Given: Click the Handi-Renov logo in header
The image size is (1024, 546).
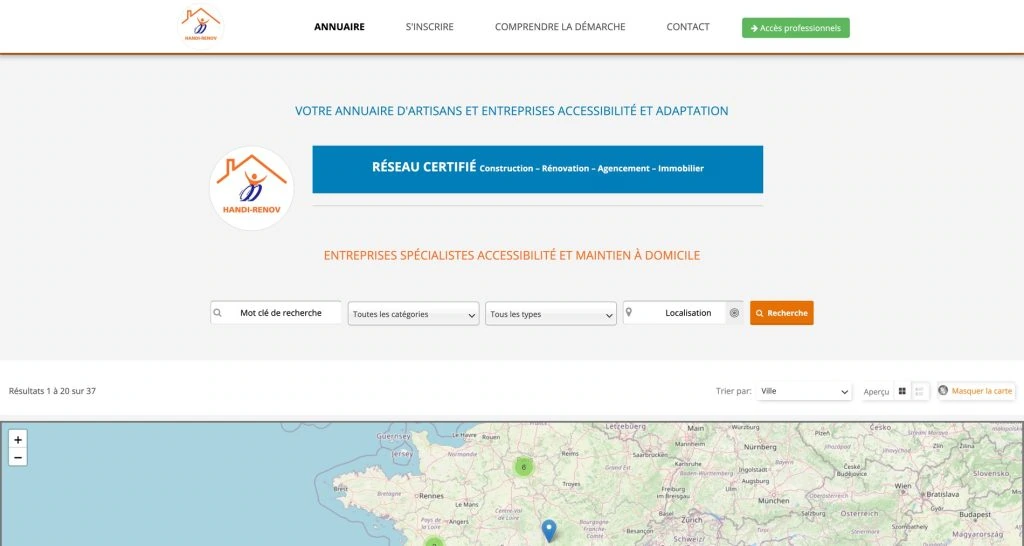Looking at the screenshot, I should point(200,25).
